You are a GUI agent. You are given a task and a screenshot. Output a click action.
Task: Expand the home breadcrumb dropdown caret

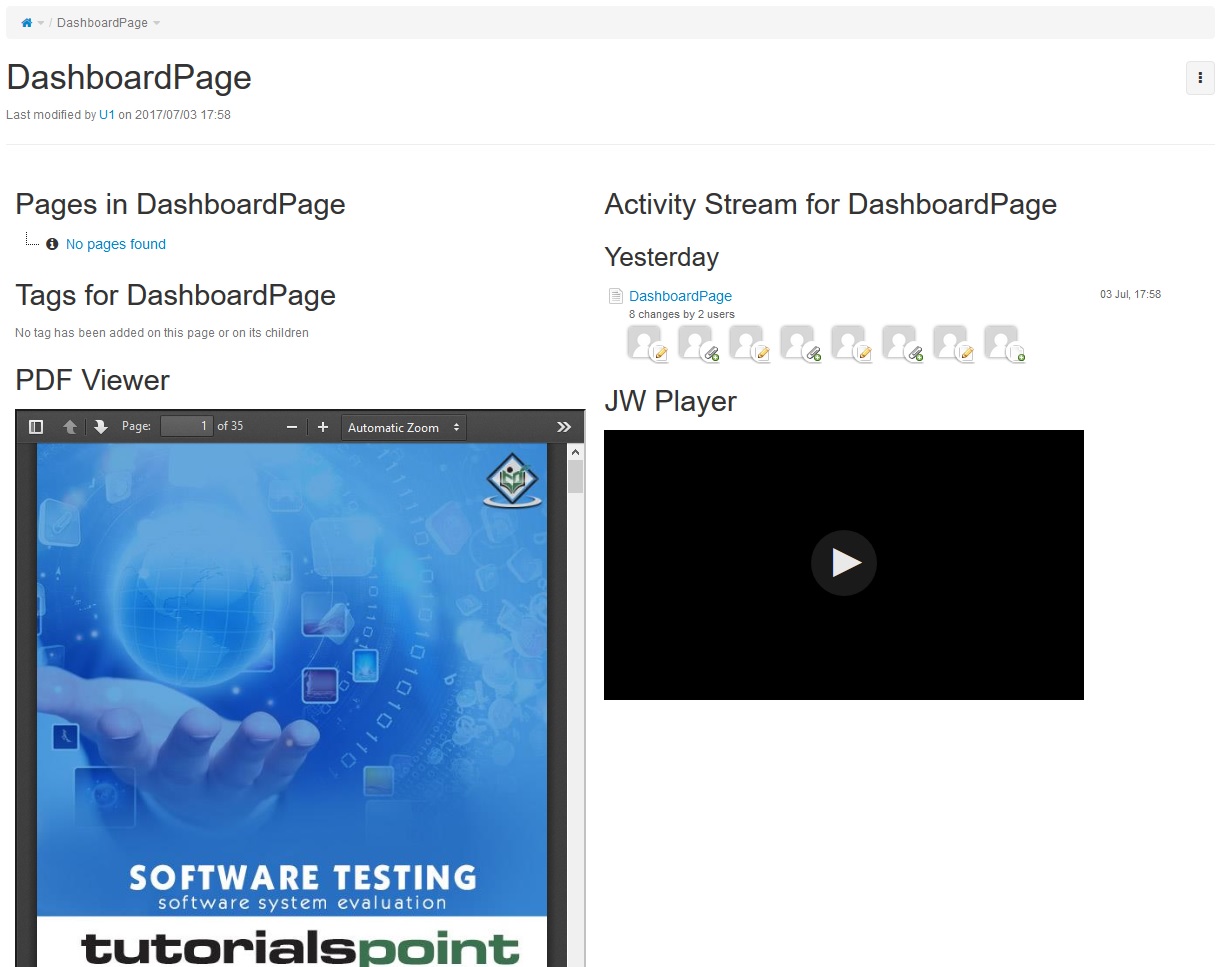point(41,23)
